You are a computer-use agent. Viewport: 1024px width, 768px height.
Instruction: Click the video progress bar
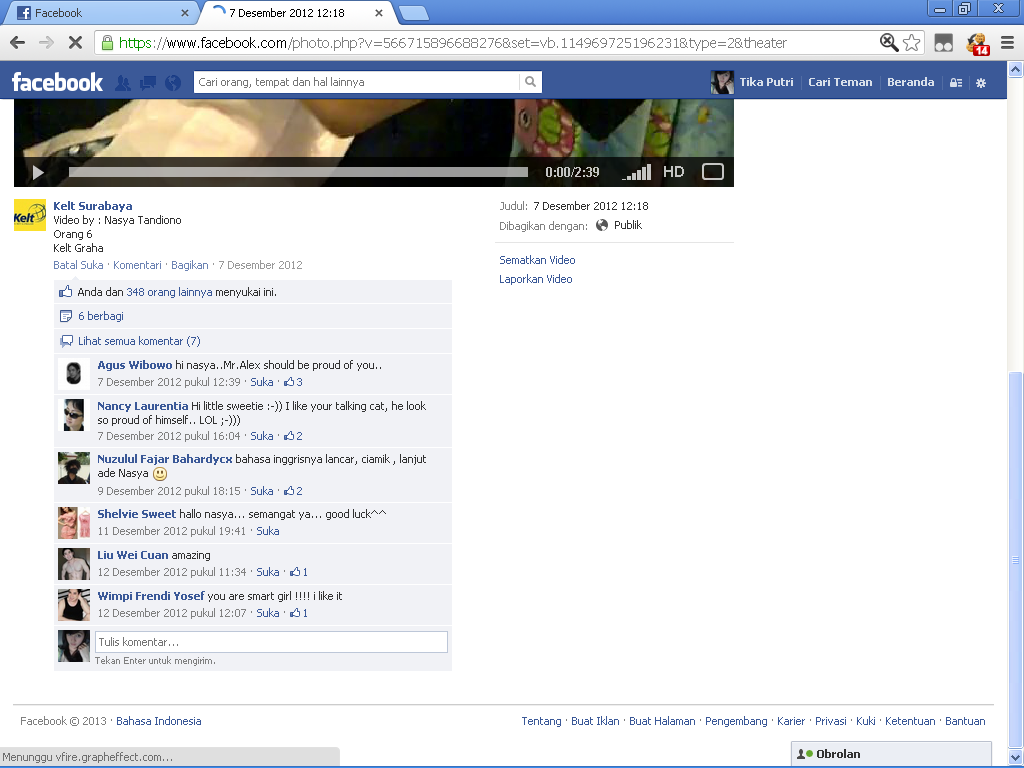click(298, 172)
